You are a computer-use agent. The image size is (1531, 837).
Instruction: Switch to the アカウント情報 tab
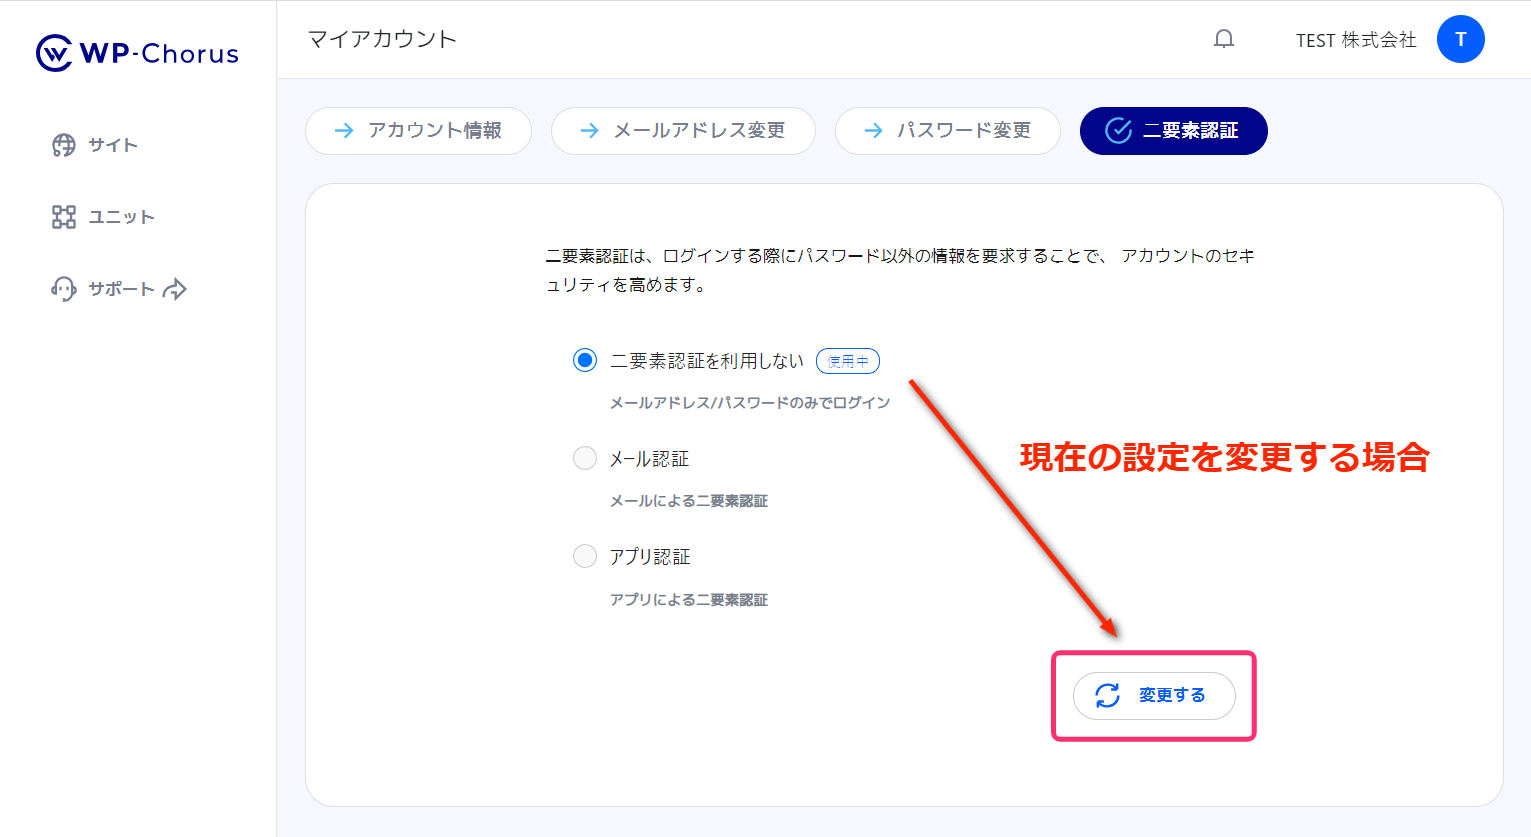click(x=418, y=131)
